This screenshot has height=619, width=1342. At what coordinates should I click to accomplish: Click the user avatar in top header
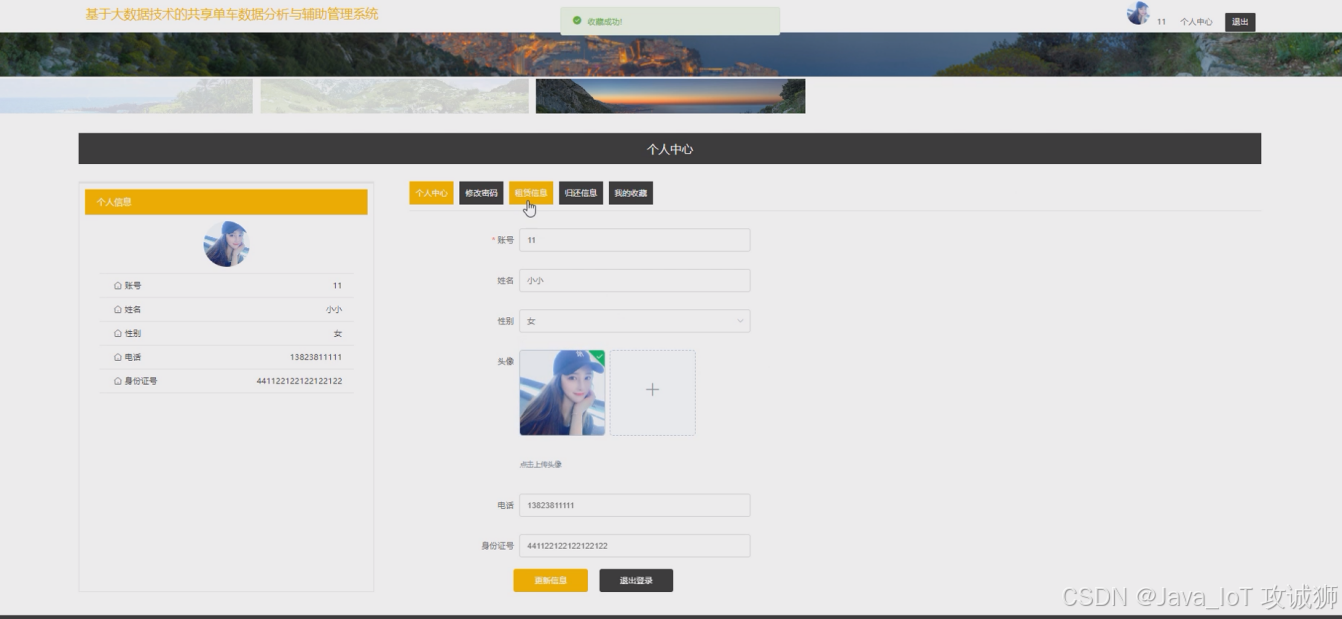pyautogui.click(x=1138, y=14)
